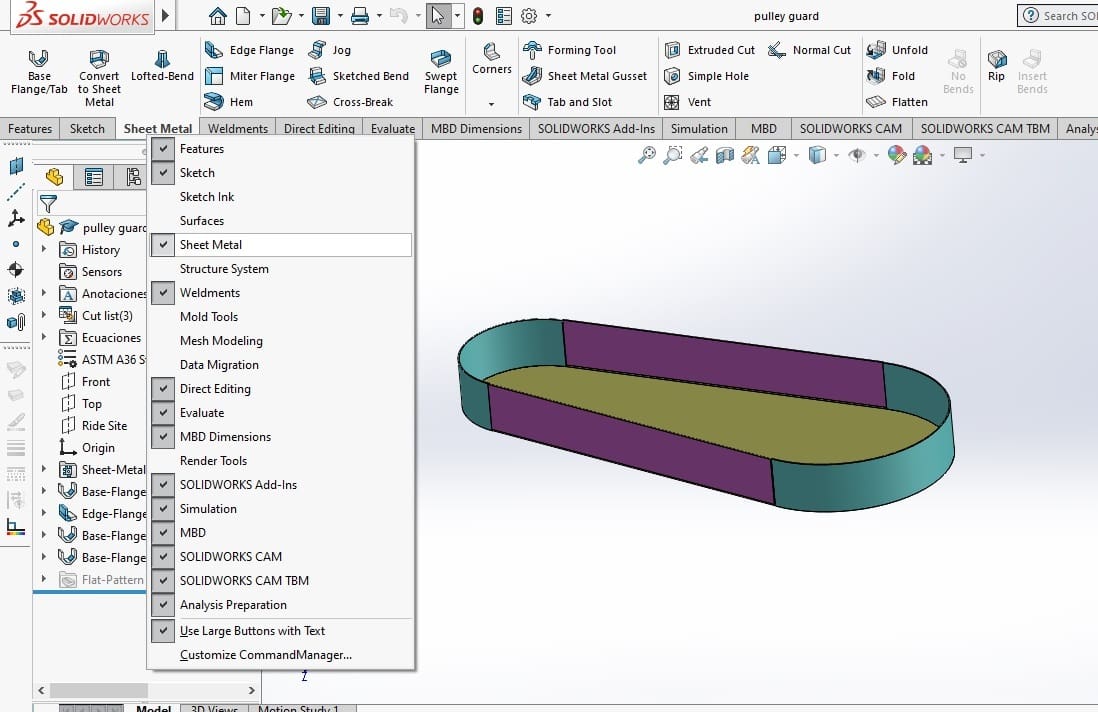Open the Options gear icon
This screenshot has height=712, width=1098.
pos(529,15)
